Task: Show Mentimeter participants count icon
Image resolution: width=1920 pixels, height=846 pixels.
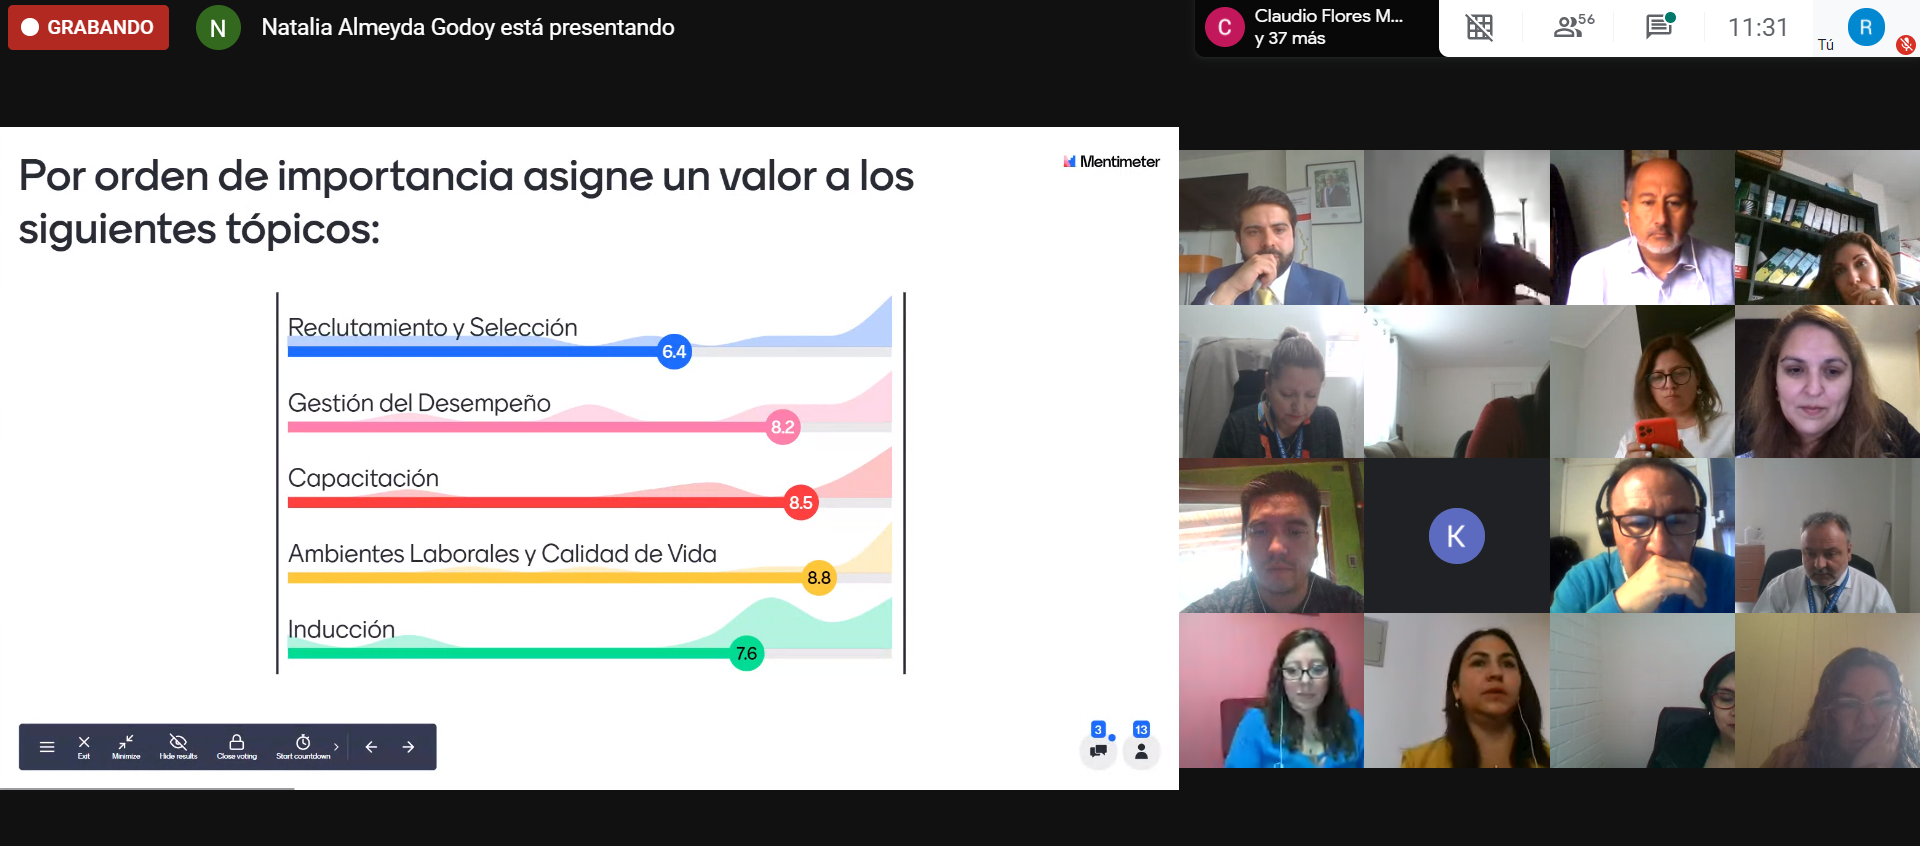Action: 1141,750
